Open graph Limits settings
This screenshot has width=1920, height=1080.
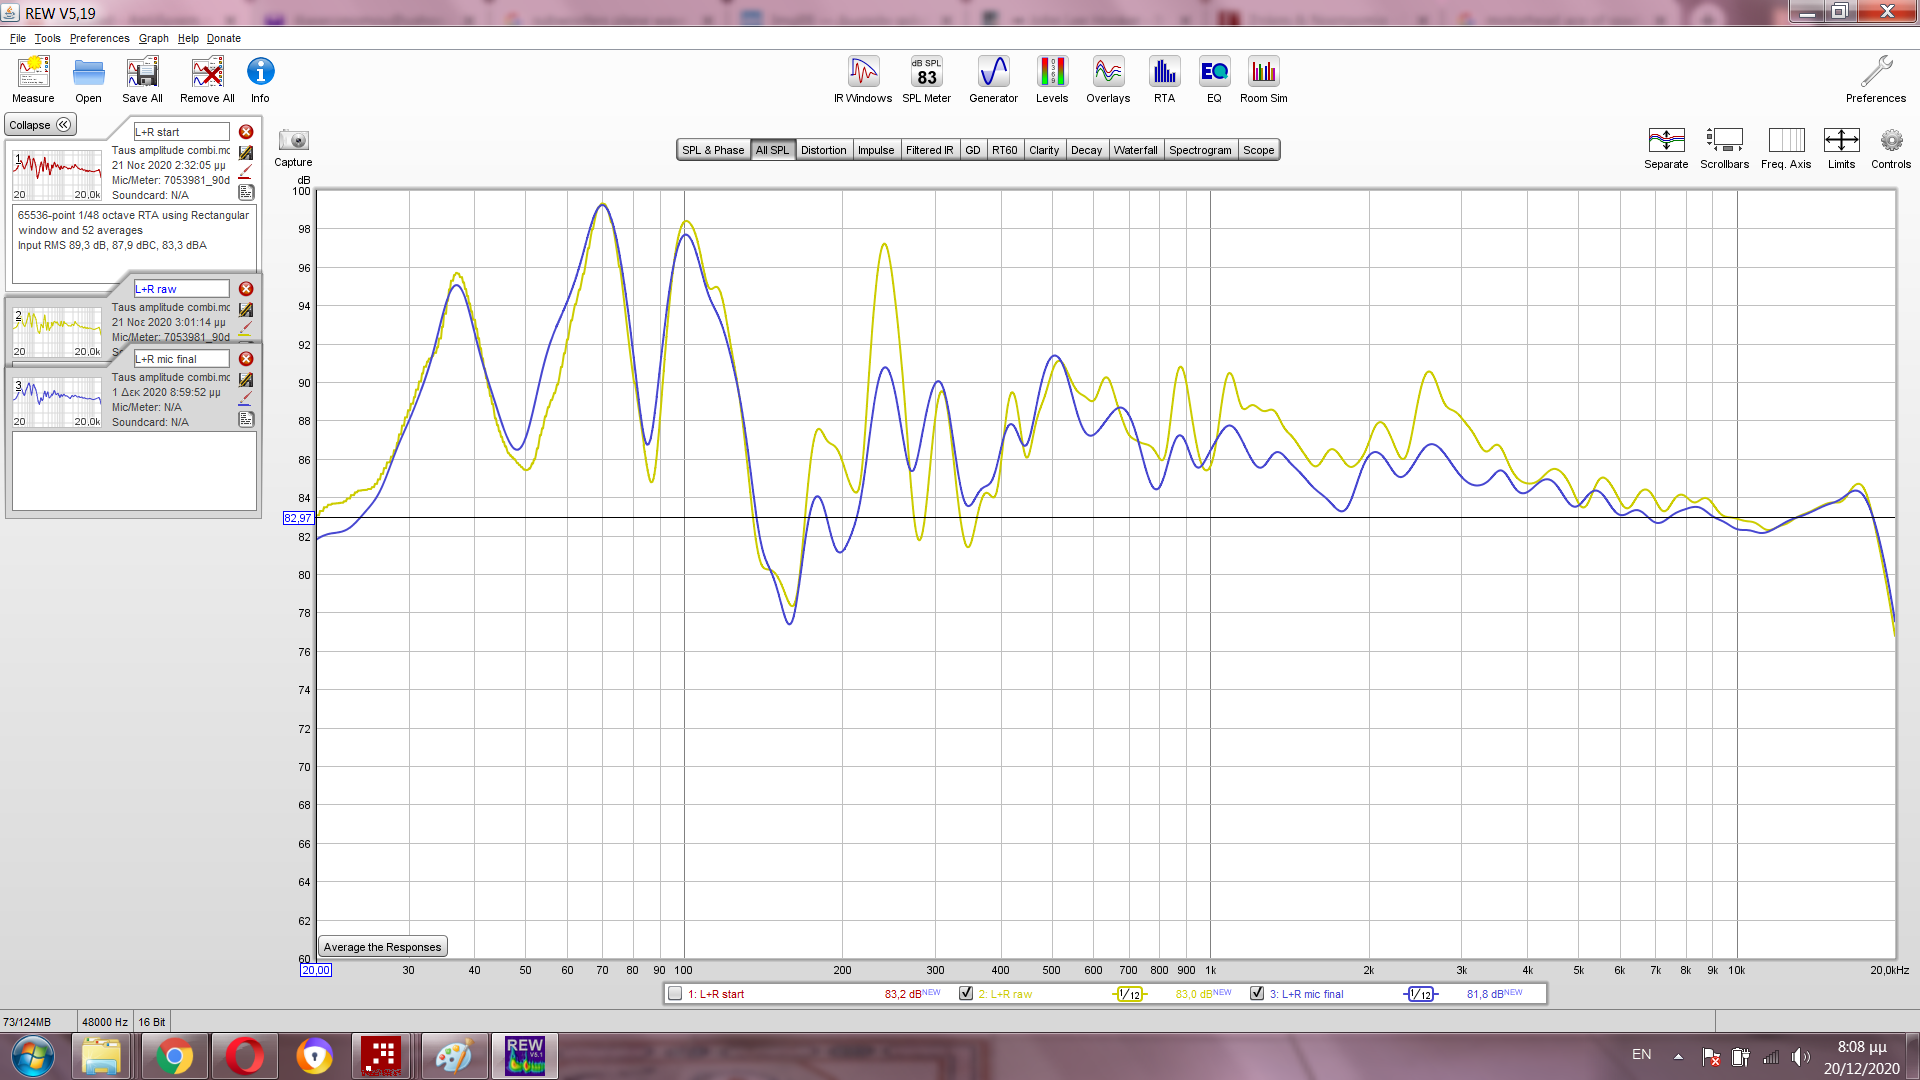[1841, 147]
